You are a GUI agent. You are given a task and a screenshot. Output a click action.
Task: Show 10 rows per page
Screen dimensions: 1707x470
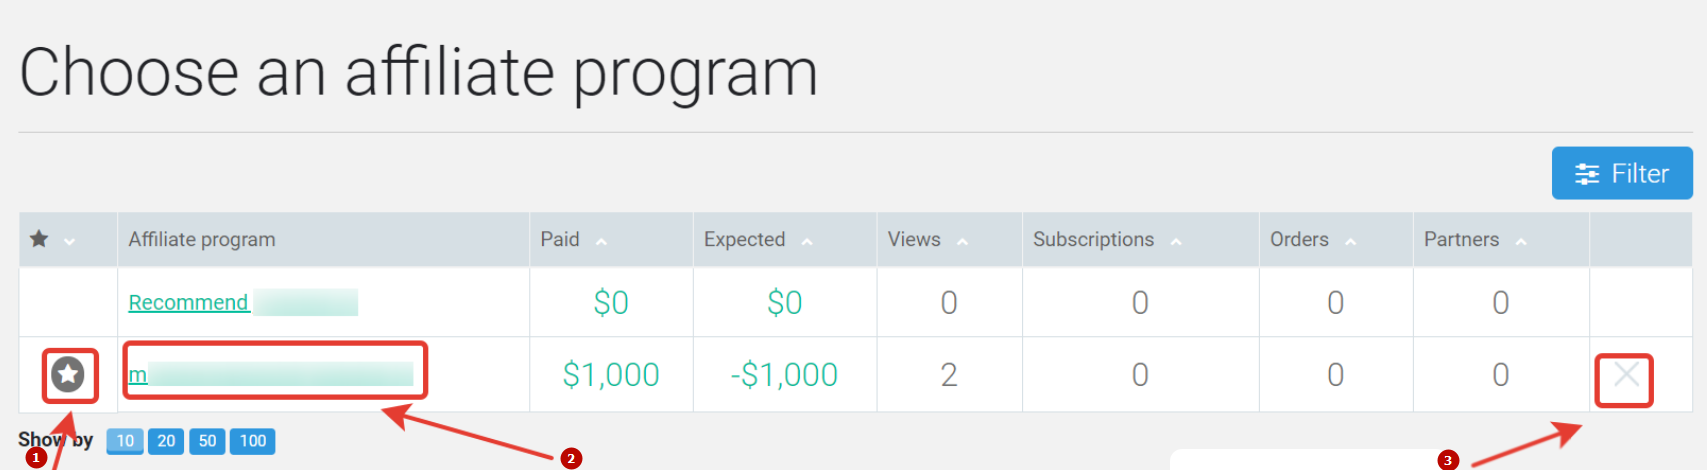click(125, 441)
